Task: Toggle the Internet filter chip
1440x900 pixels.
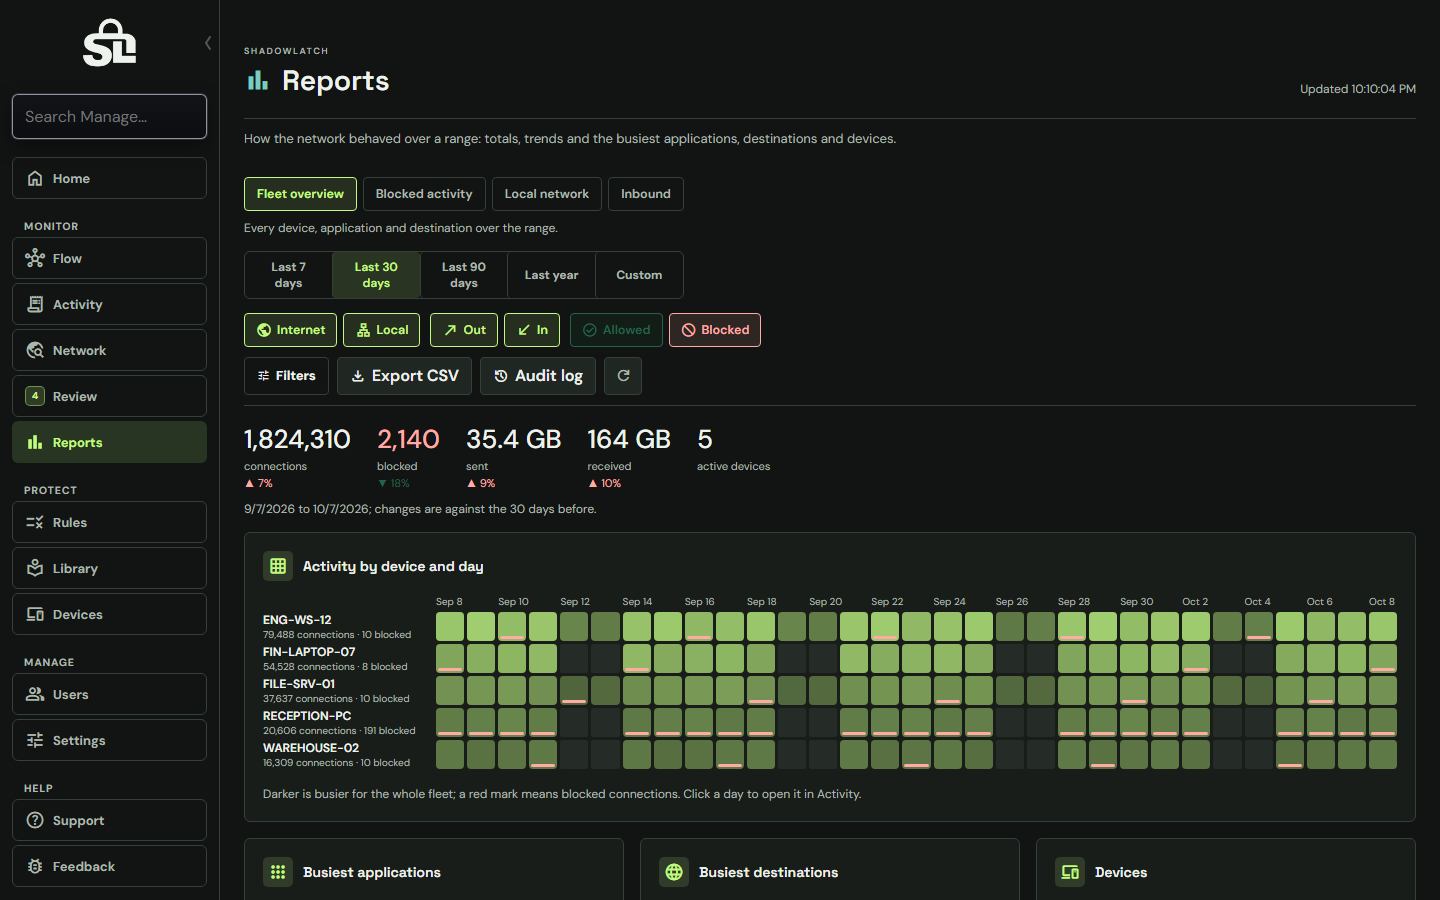Action: coord(290,330)
